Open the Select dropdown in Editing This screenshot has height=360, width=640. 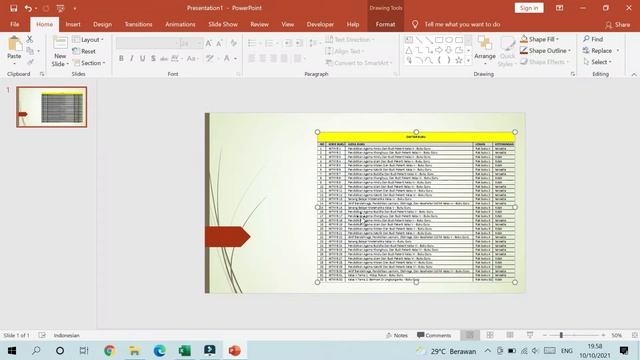(597, 62)
